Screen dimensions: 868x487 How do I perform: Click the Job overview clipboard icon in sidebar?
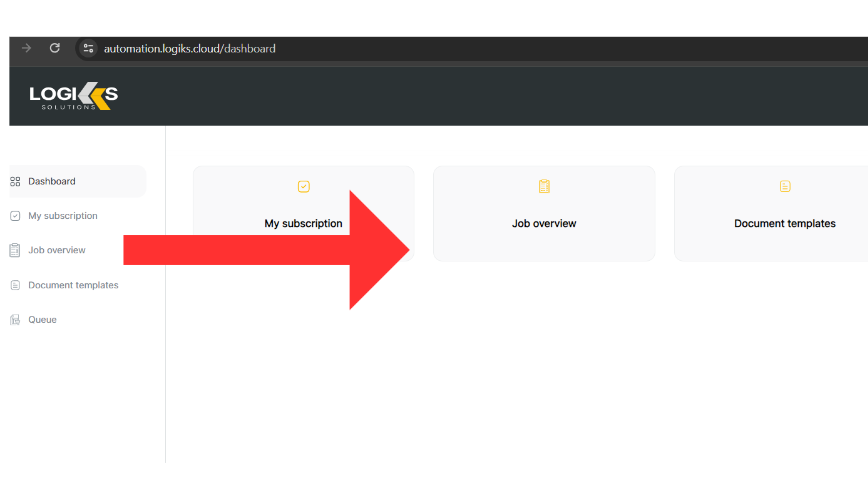pos(15,250)
